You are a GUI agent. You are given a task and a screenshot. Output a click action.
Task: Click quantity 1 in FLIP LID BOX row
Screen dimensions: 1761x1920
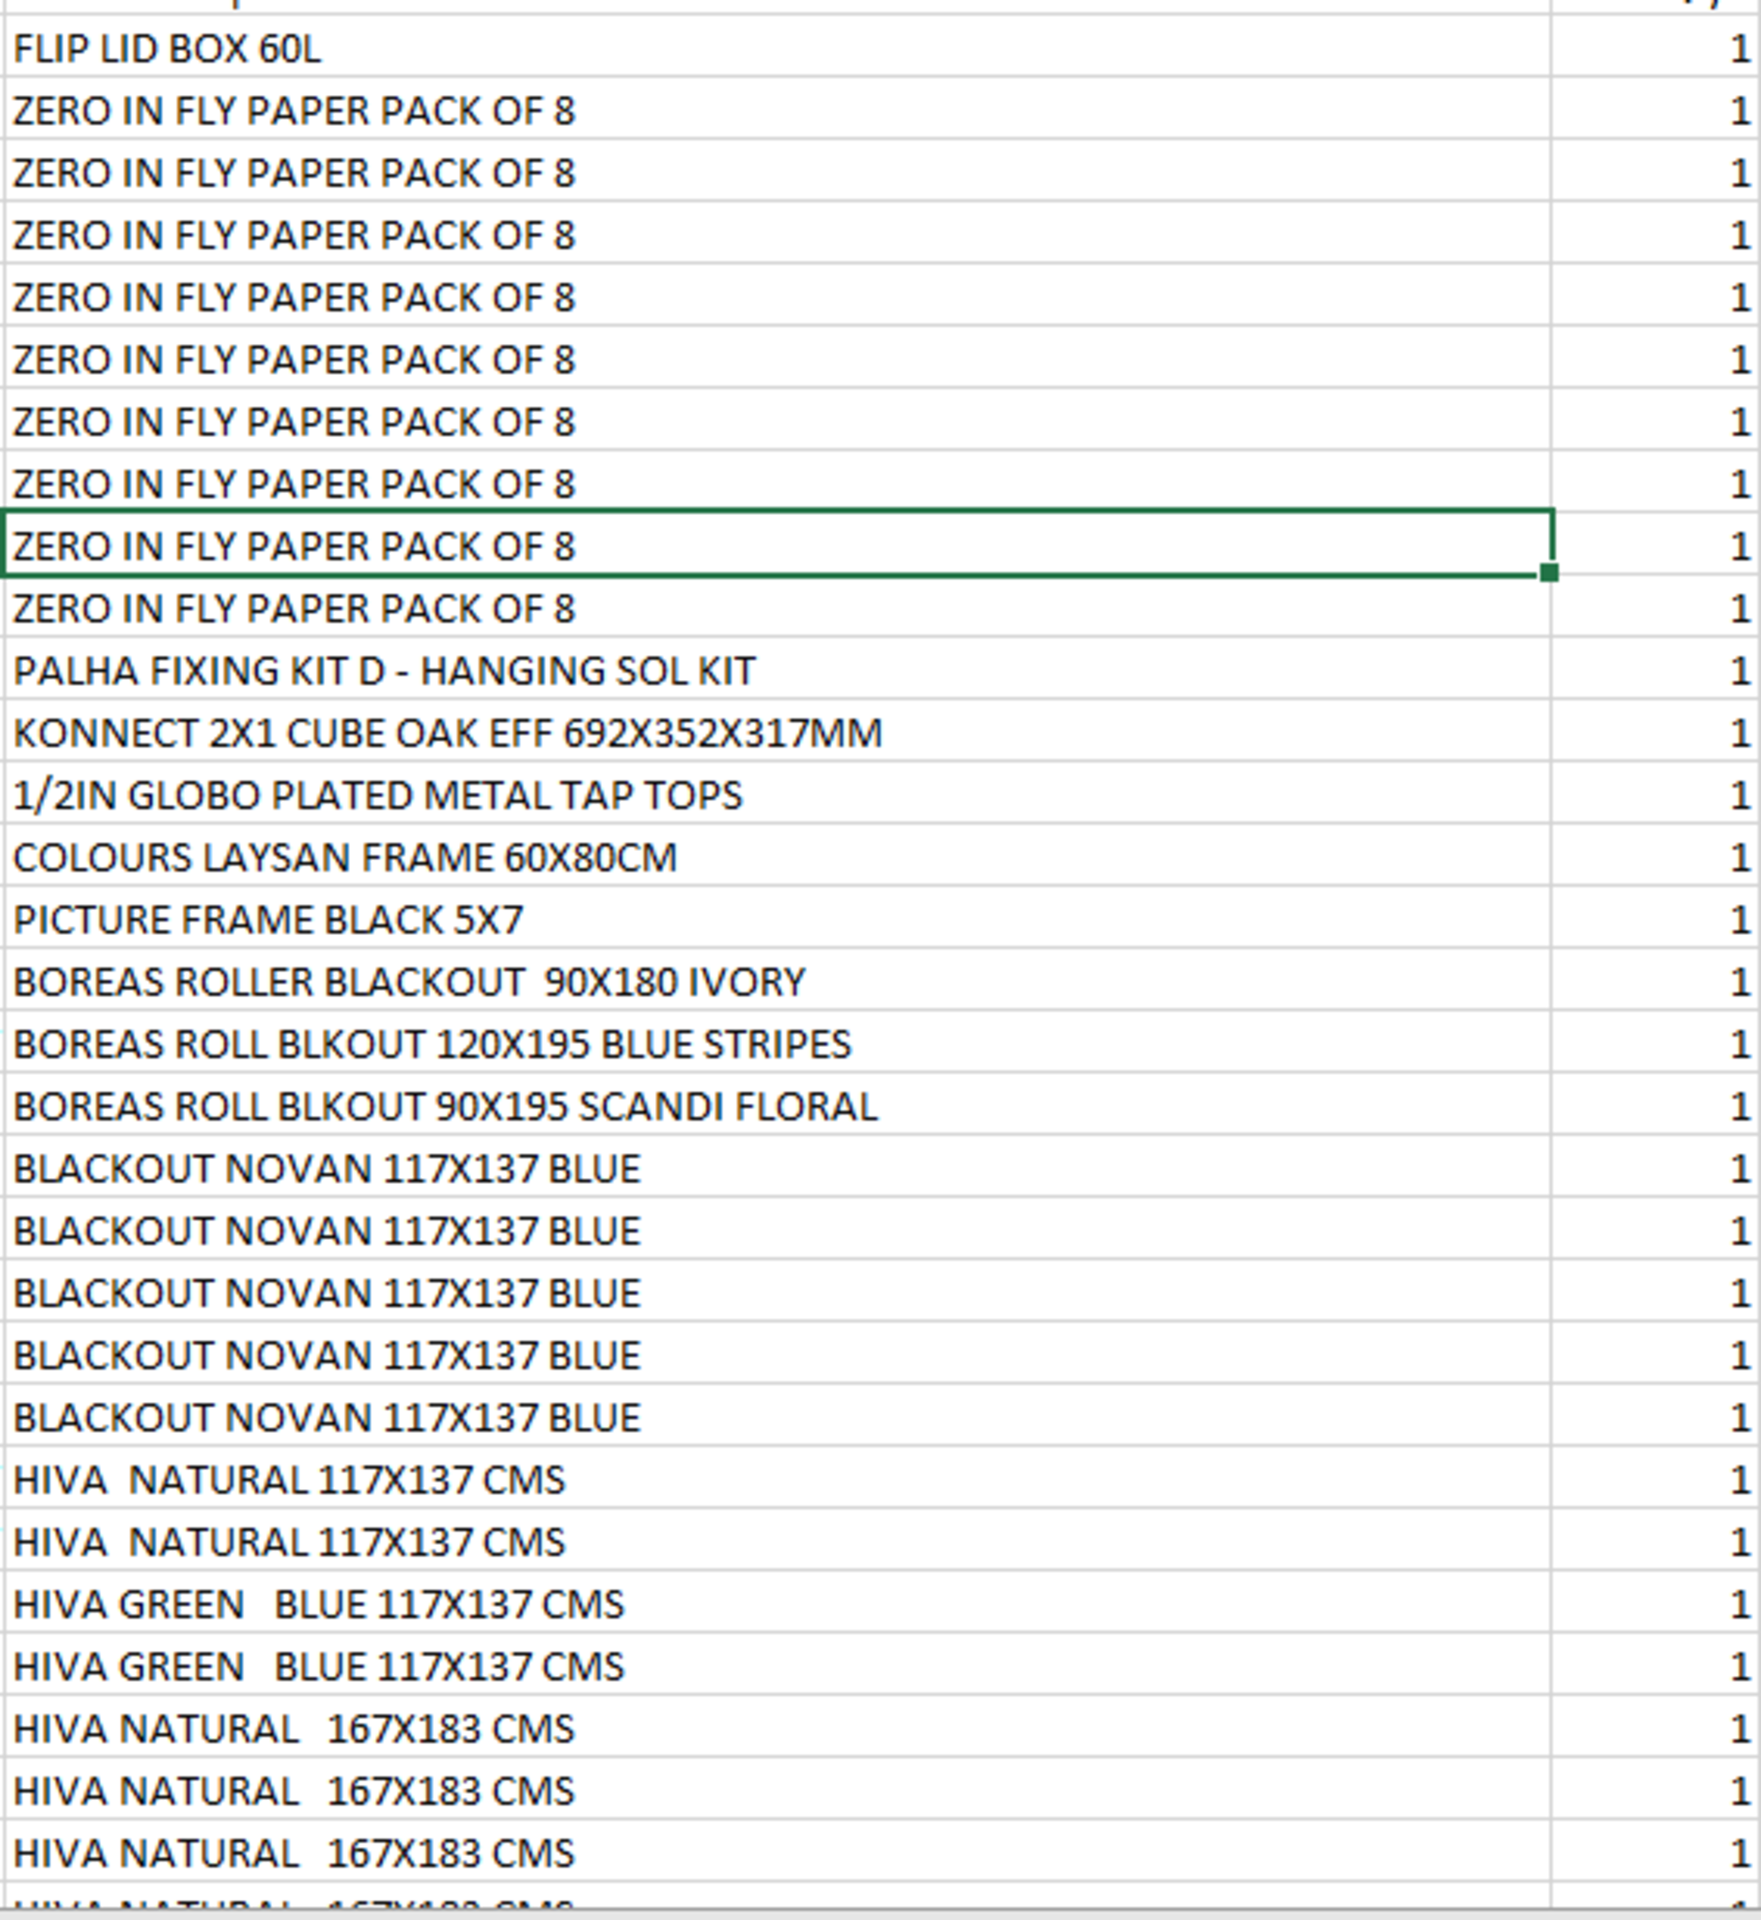tap(1656, 48)
